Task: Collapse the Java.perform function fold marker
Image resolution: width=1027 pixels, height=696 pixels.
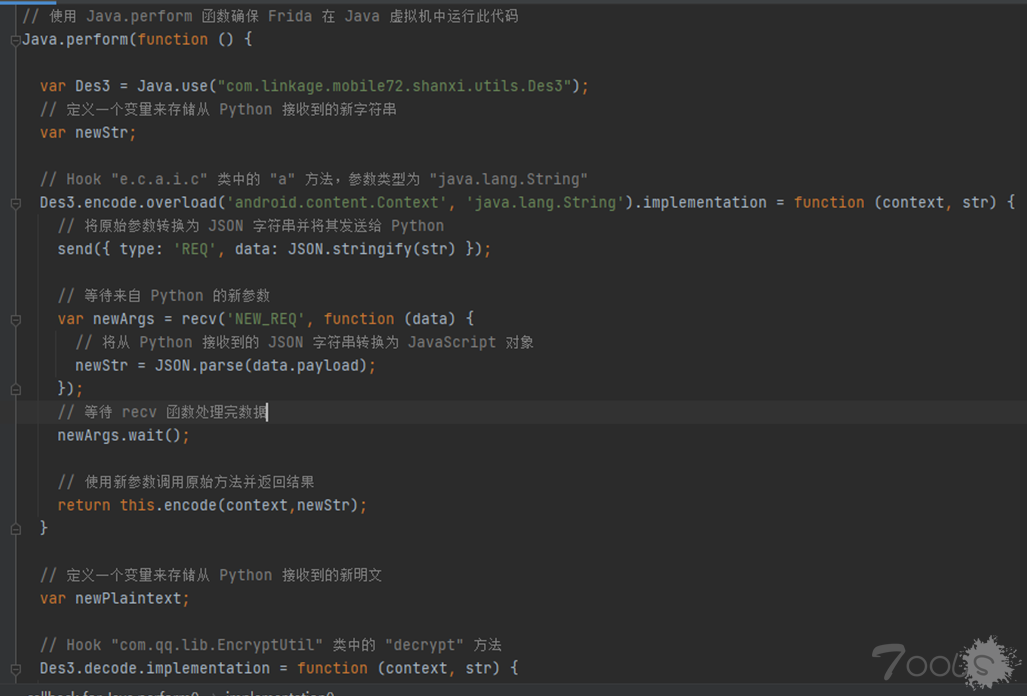Action: pos(15,40)
